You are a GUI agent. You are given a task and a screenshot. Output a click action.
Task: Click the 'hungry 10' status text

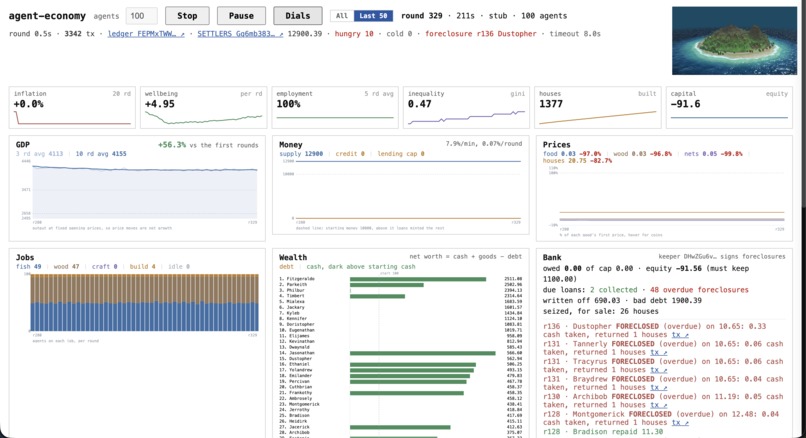coord(354,34)
